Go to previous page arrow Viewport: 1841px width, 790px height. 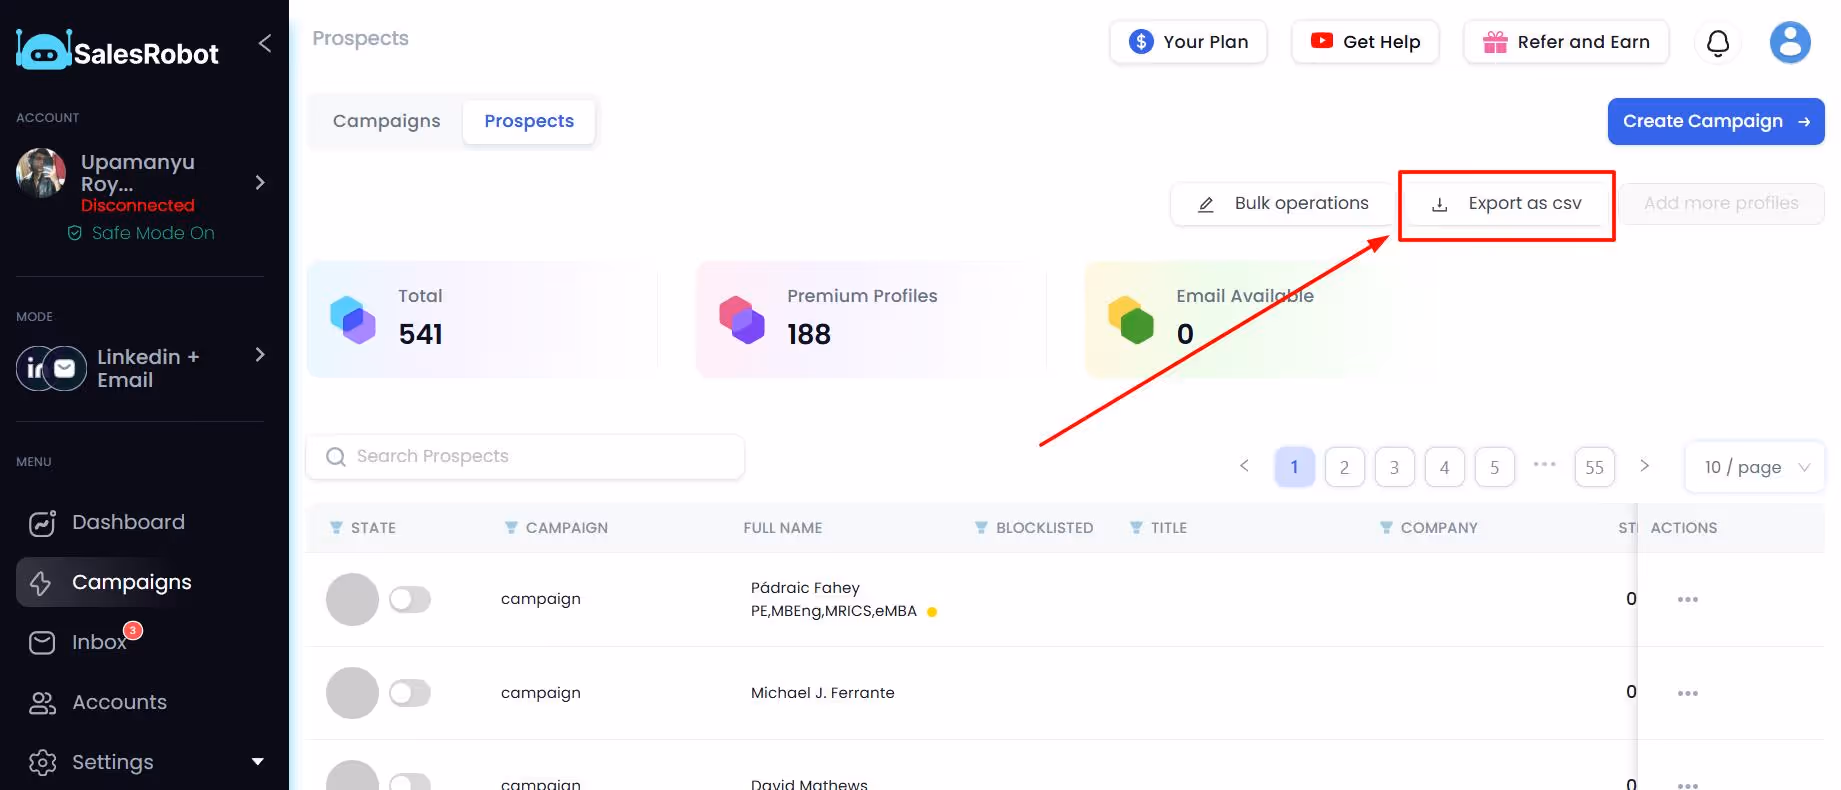click(1244, 466)
